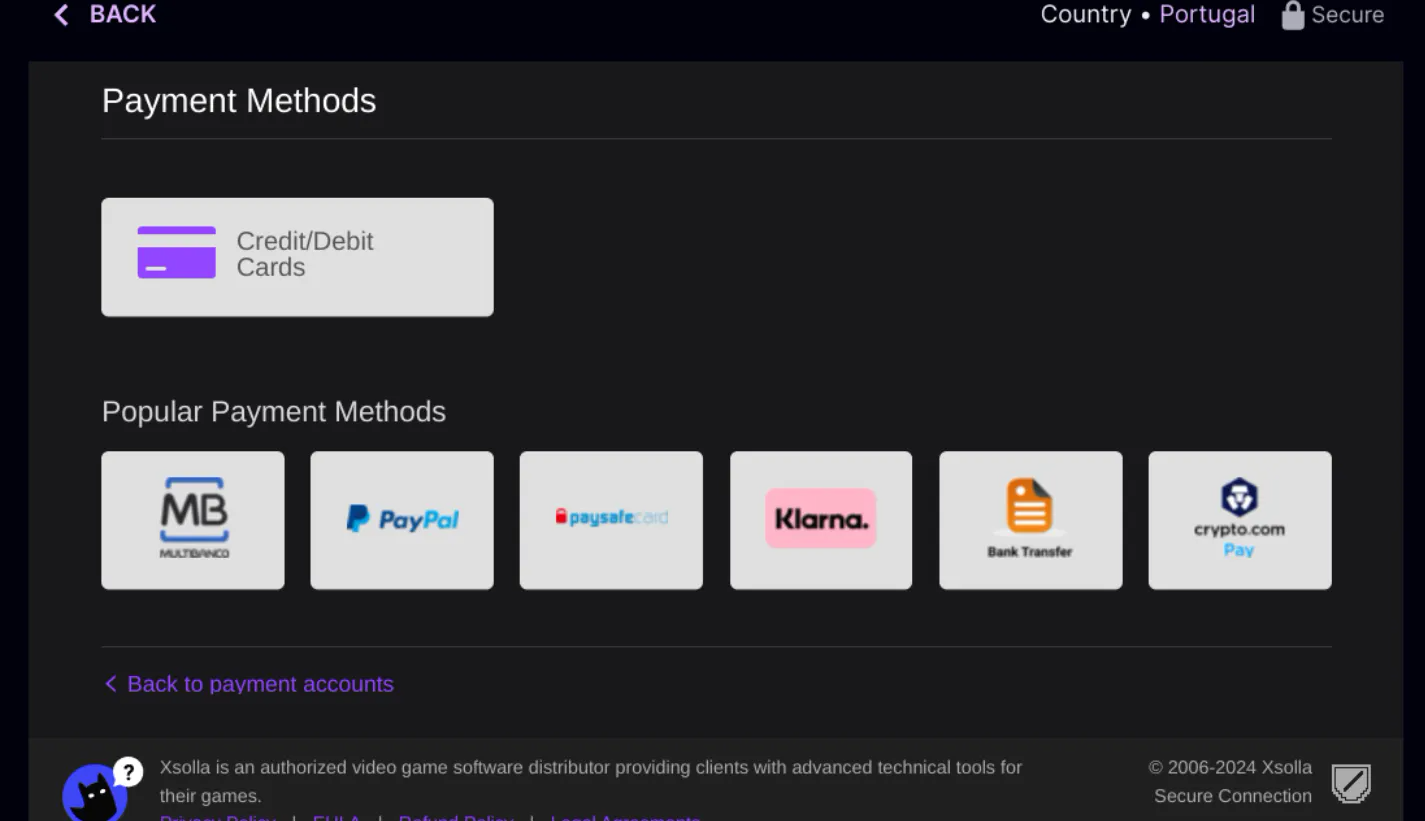Click chevron beside Back to payment accounts
1425x821 pixels.
point(110,684)
